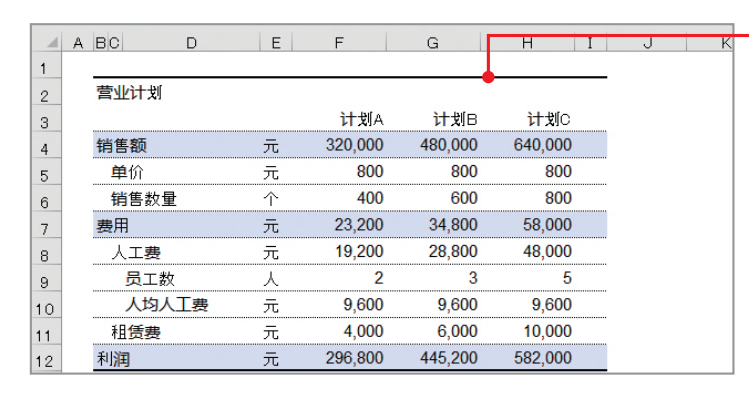
Task: Select the cell with 445,200
Action: tap(449, 358)
